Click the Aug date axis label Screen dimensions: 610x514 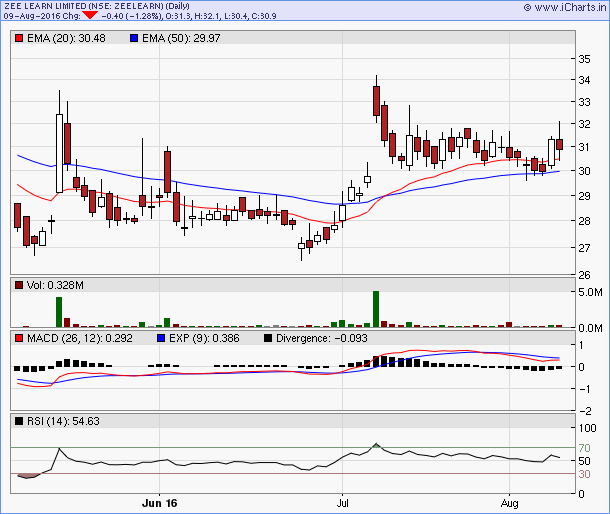510,503
